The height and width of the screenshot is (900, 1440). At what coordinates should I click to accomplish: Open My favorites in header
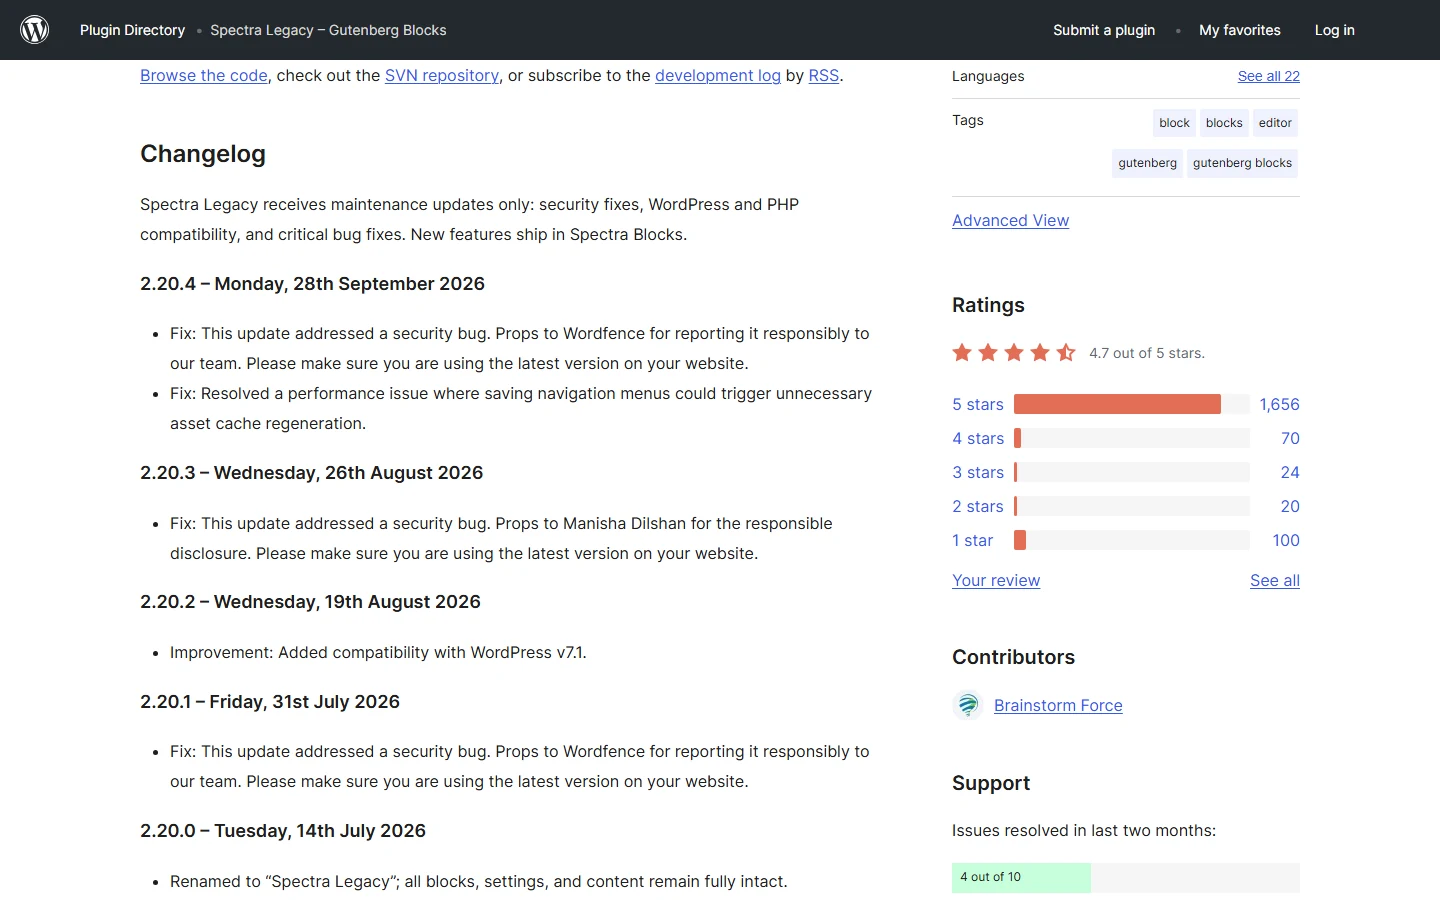tap(1240, 30)
